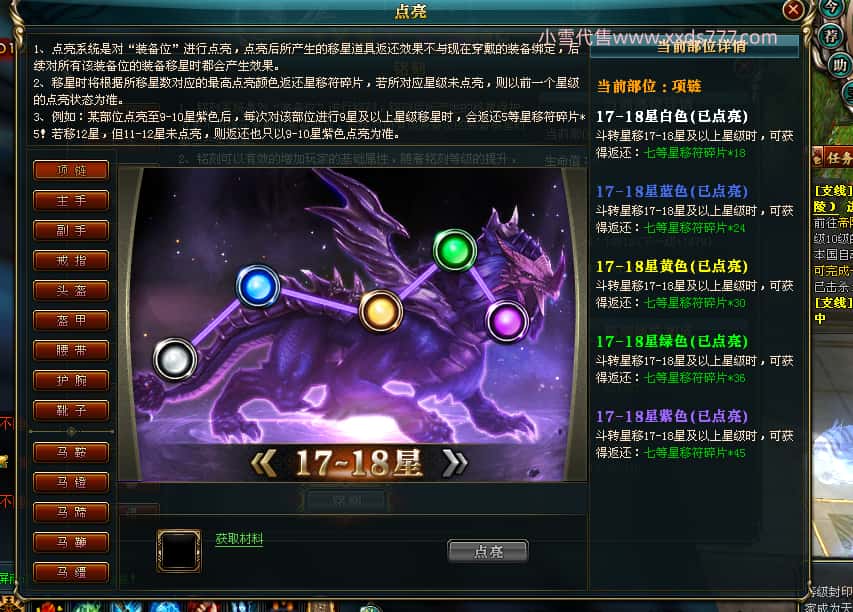
Task: Open the 获取材料 link
Action: (x=239, y=539)
